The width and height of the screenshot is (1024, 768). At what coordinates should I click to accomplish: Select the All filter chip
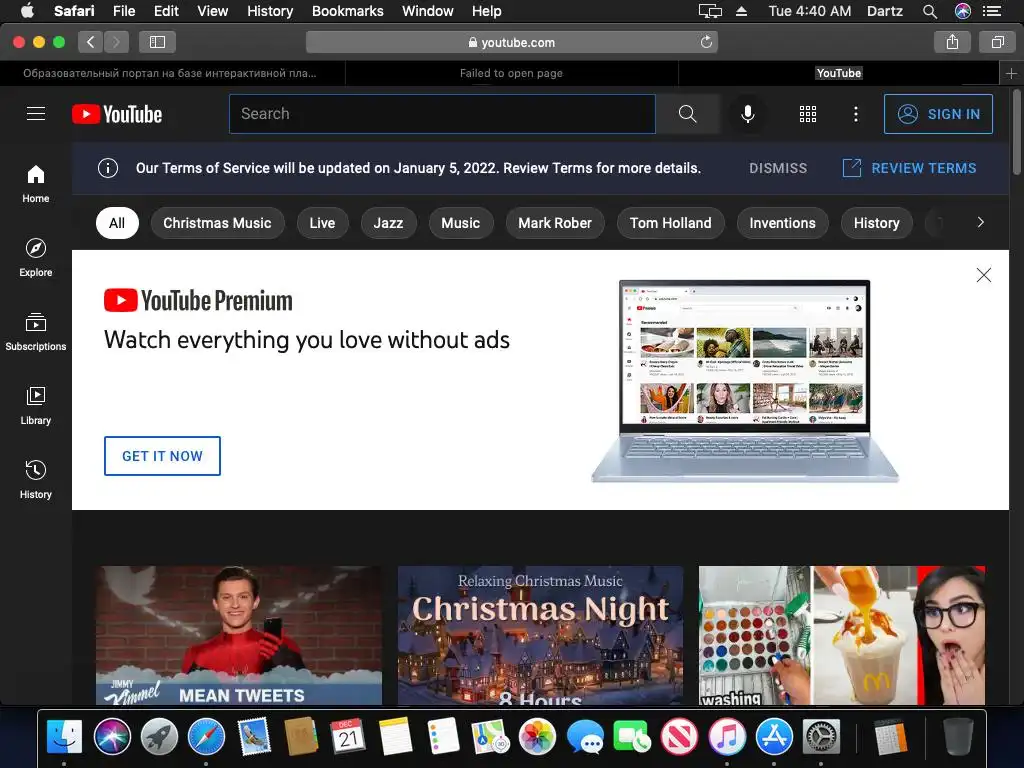(x=117, y=223)
